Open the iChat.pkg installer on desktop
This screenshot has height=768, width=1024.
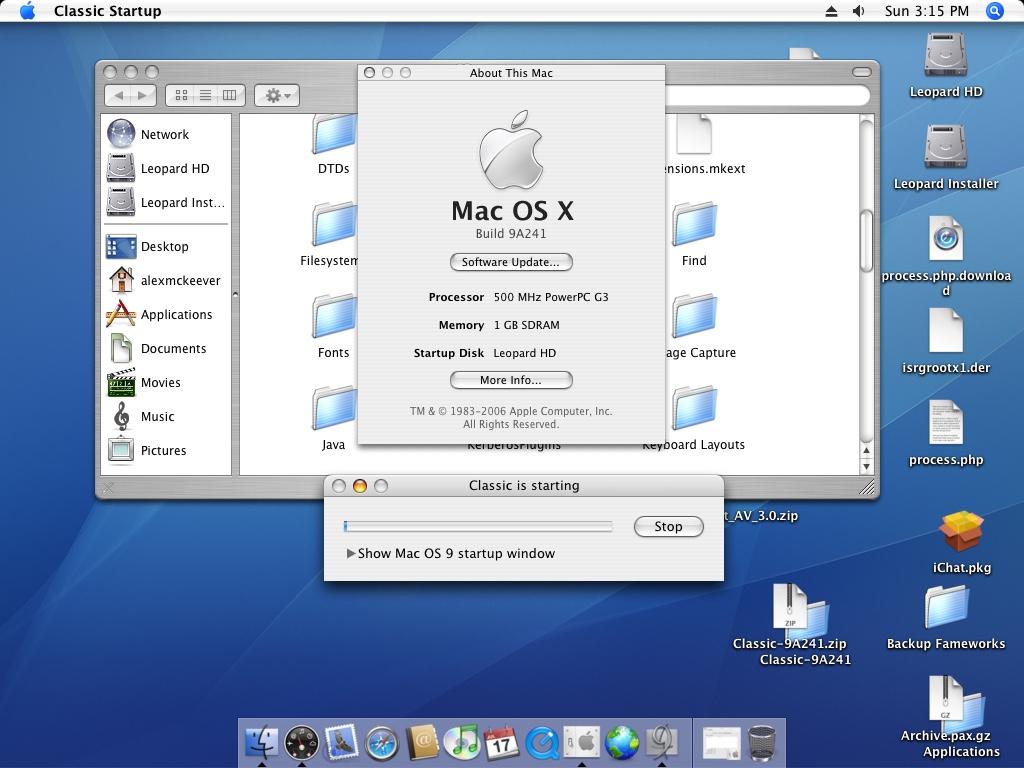(x=961, y=534)
